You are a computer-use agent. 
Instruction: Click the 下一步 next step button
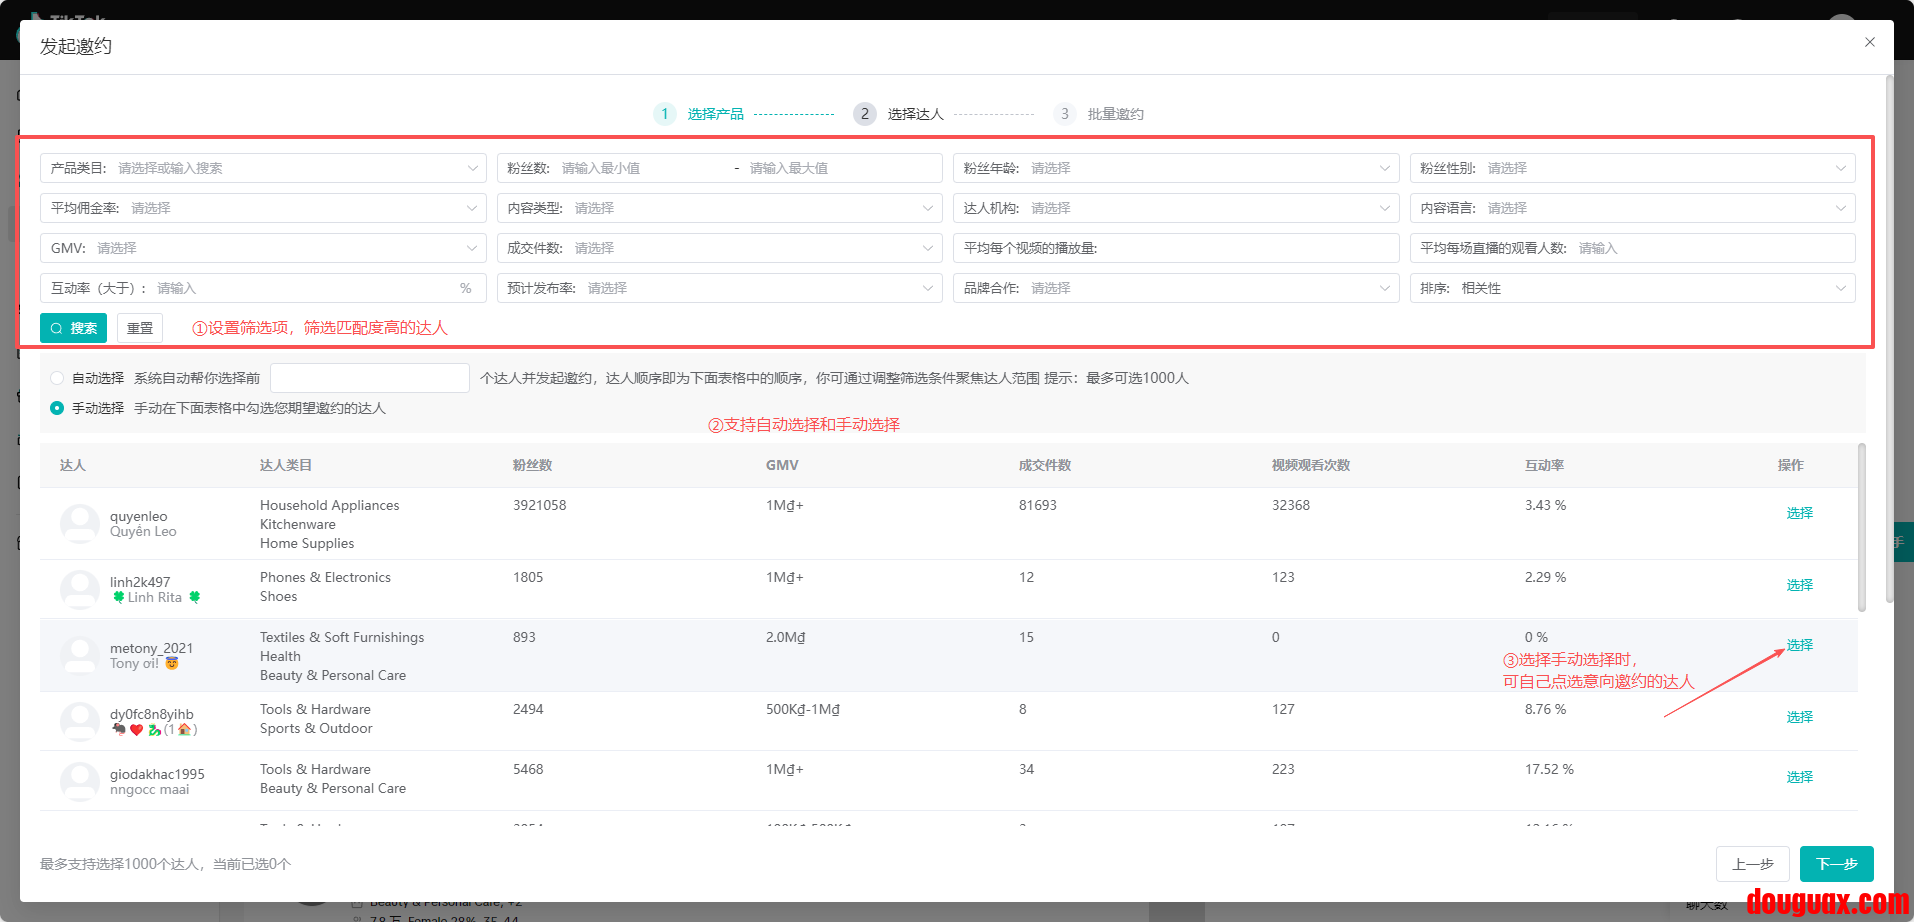[x=1836, y=864]
